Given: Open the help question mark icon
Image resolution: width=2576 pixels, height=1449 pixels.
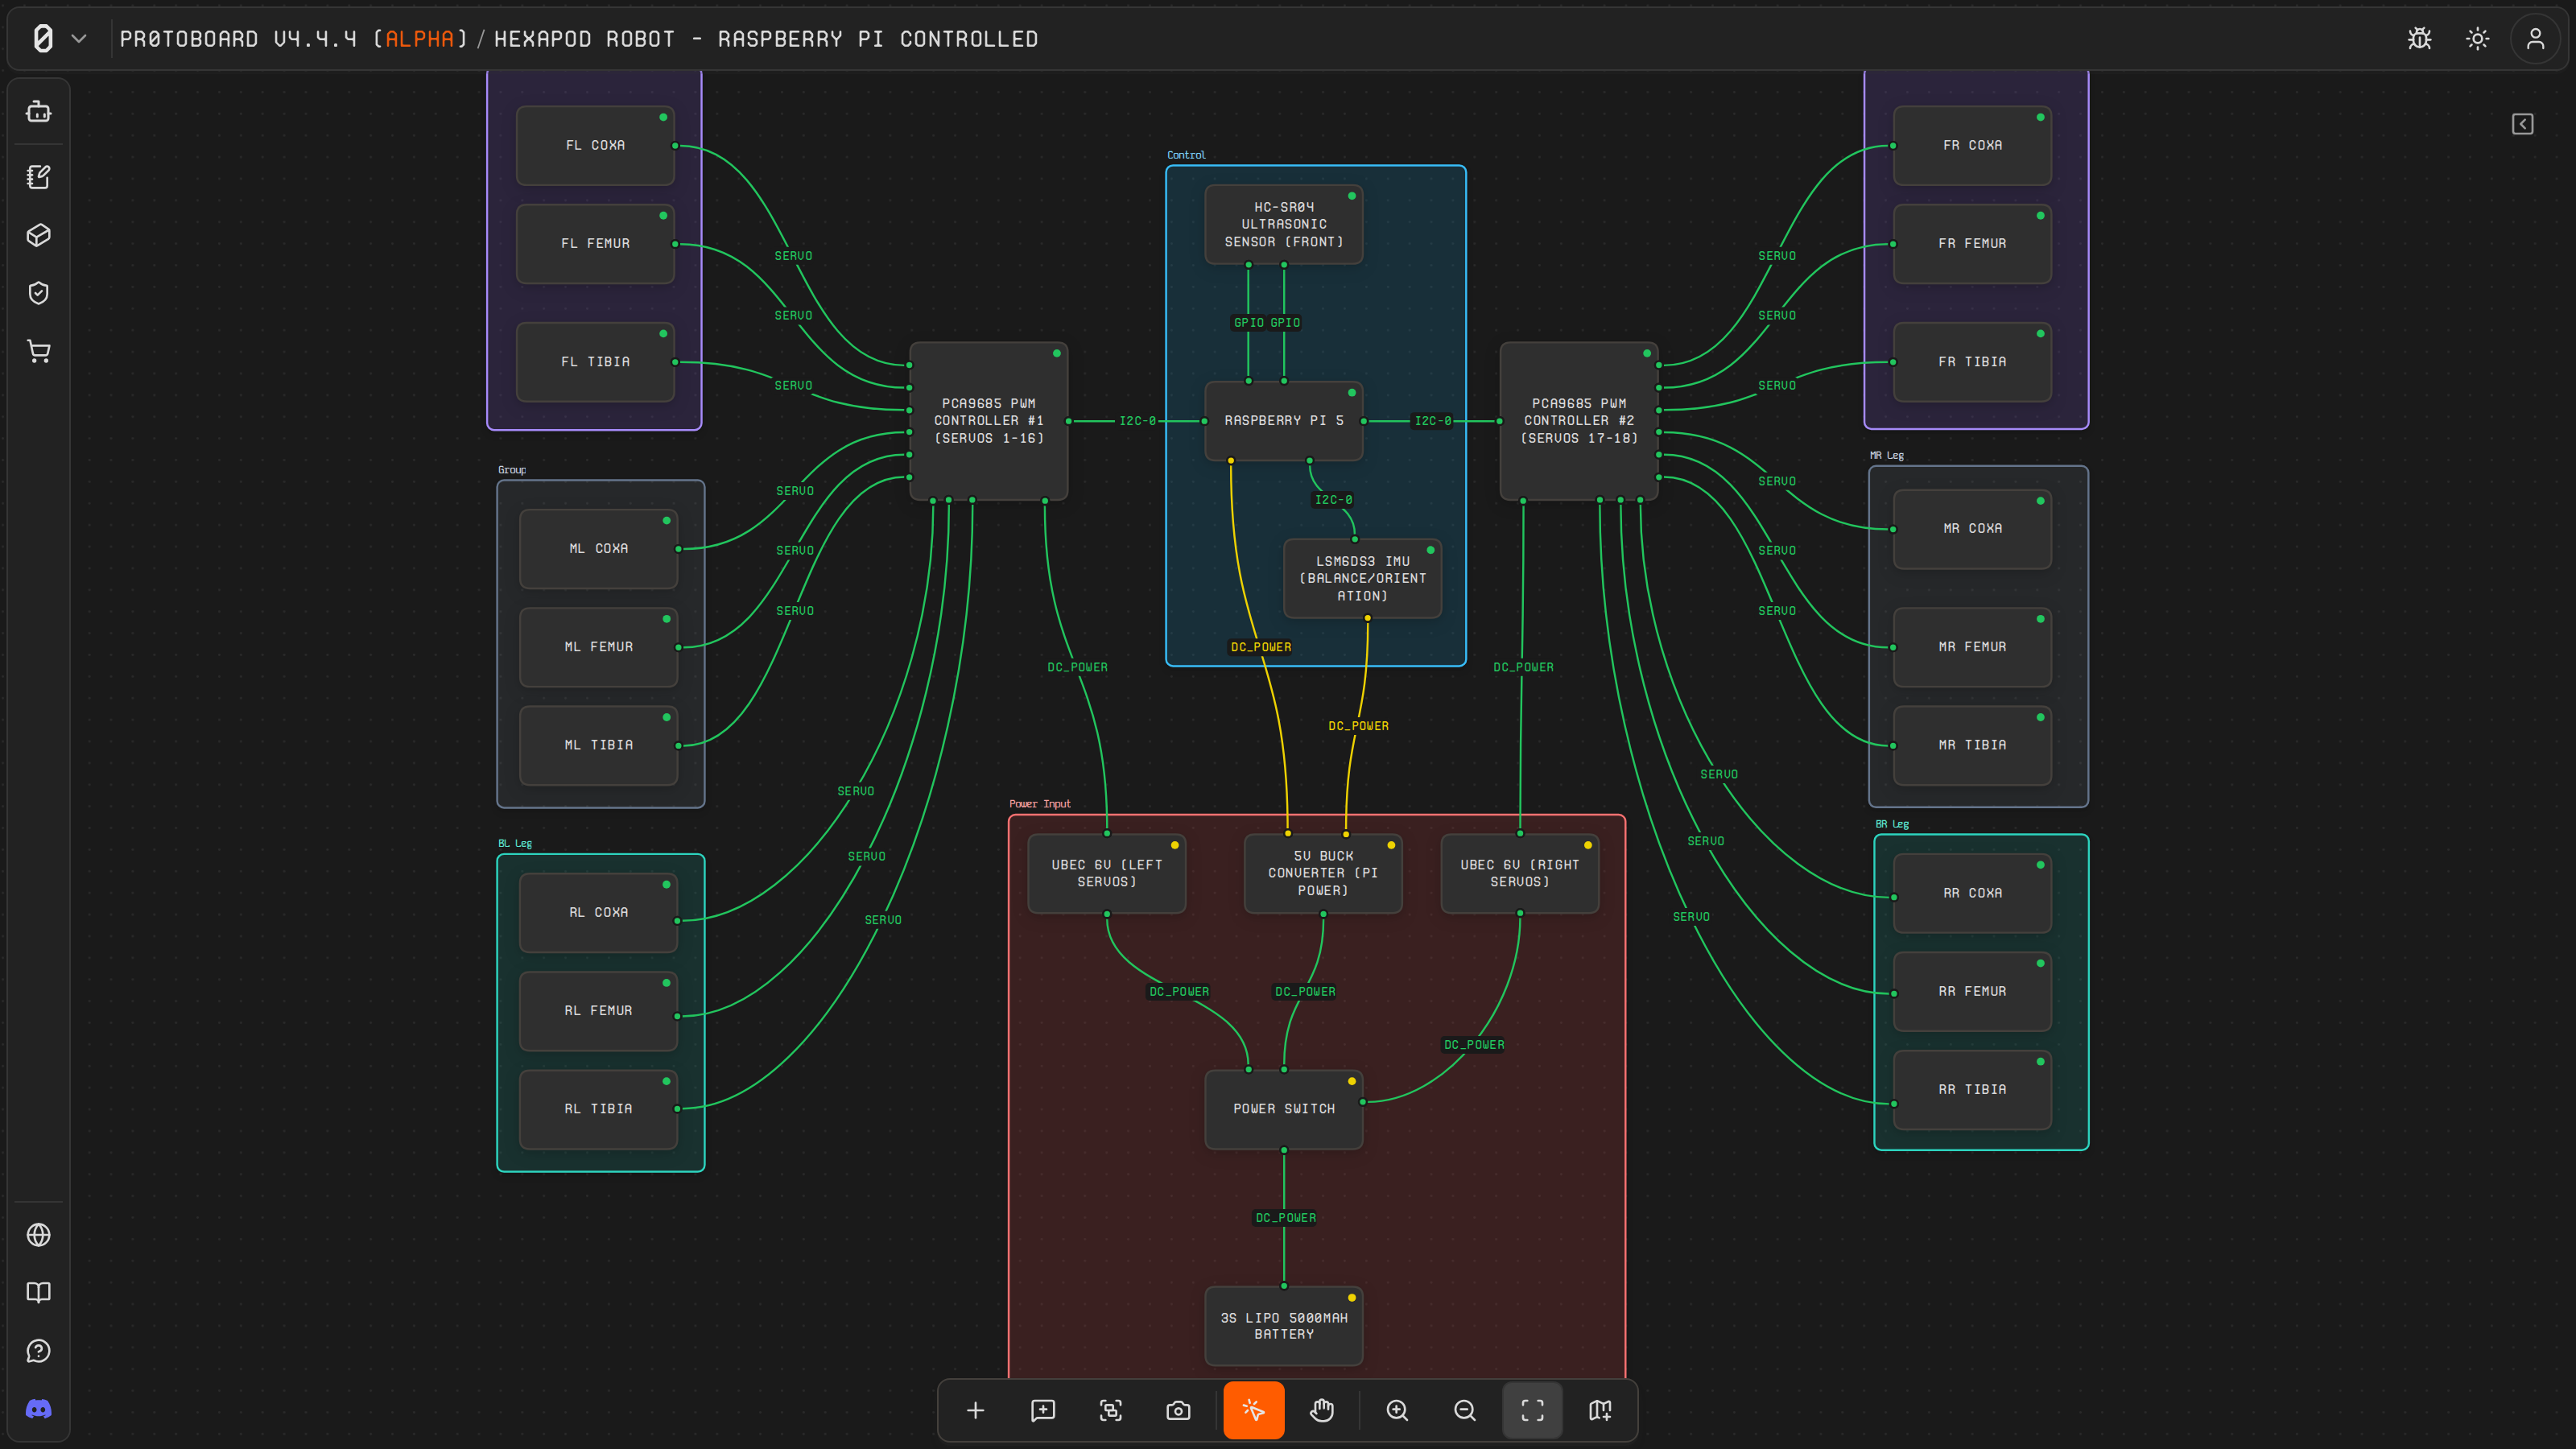Looking at the screenshot, I should 39,1351.
